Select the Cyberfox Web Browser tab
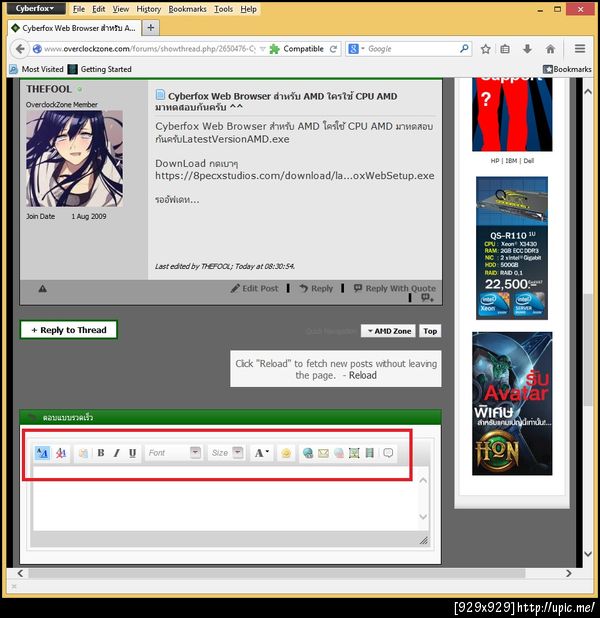The image size is (600, 618). pyautogui.click(x=74, y=28)
